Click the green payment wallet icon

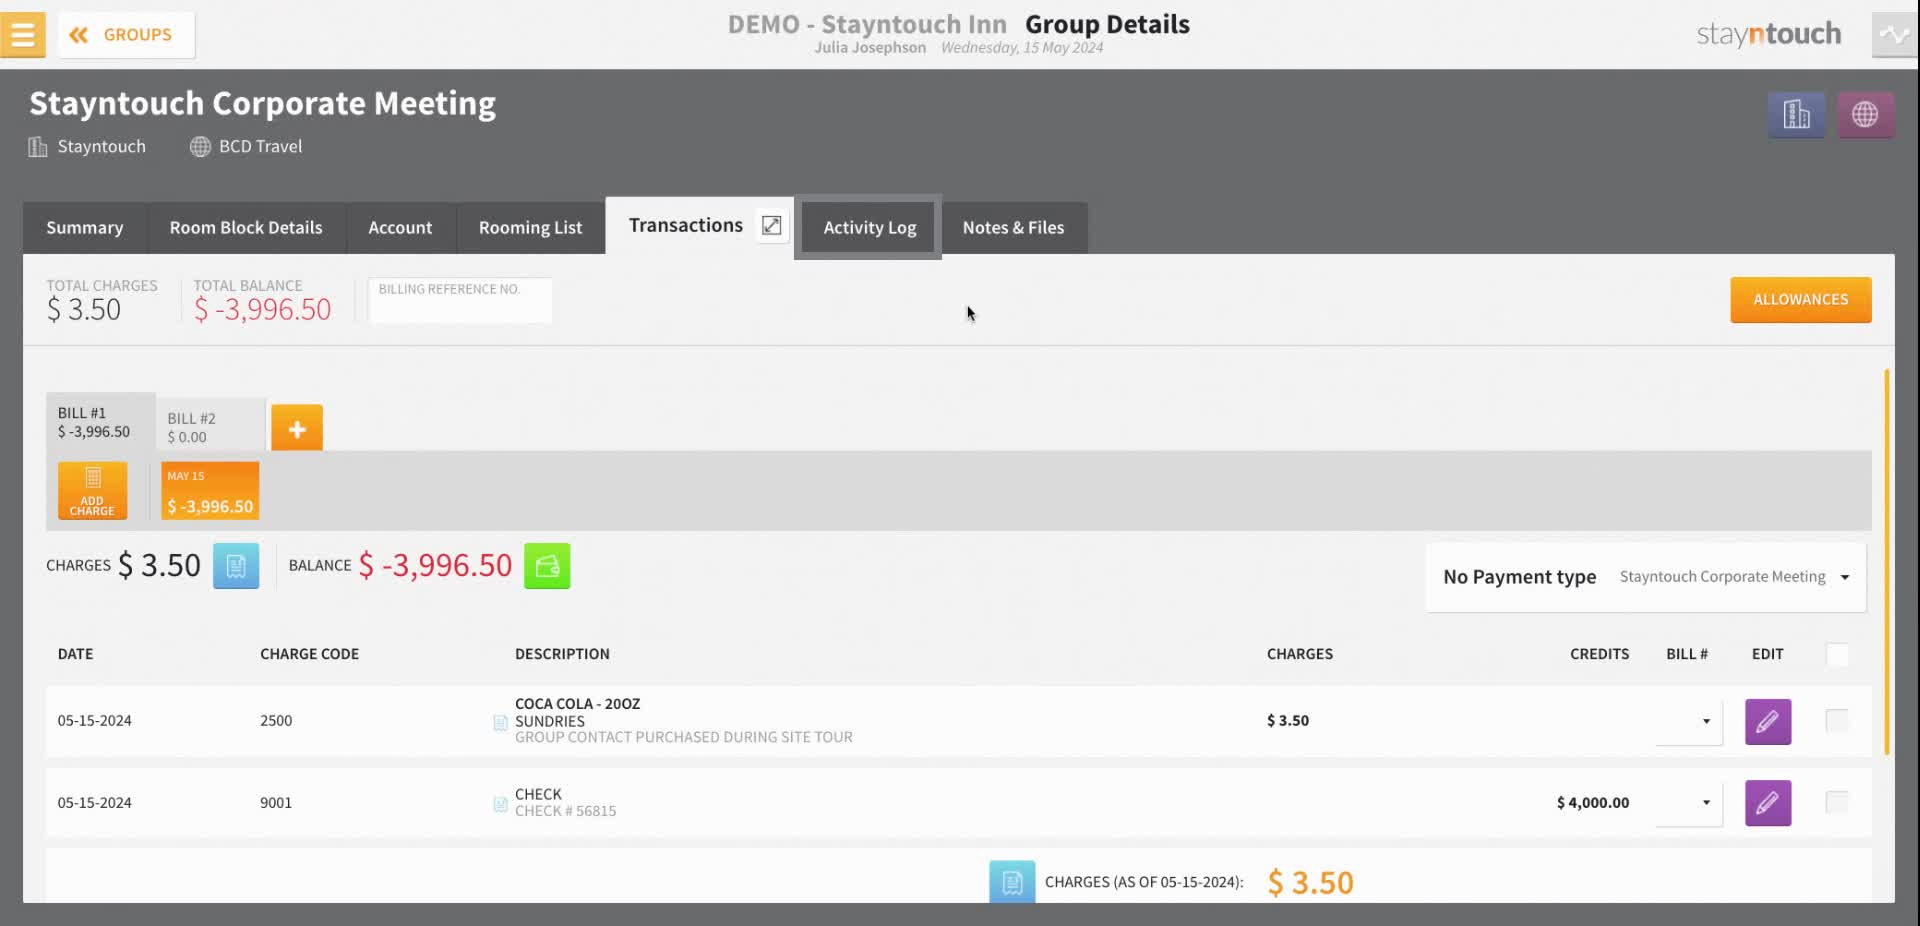coord(547,566)
